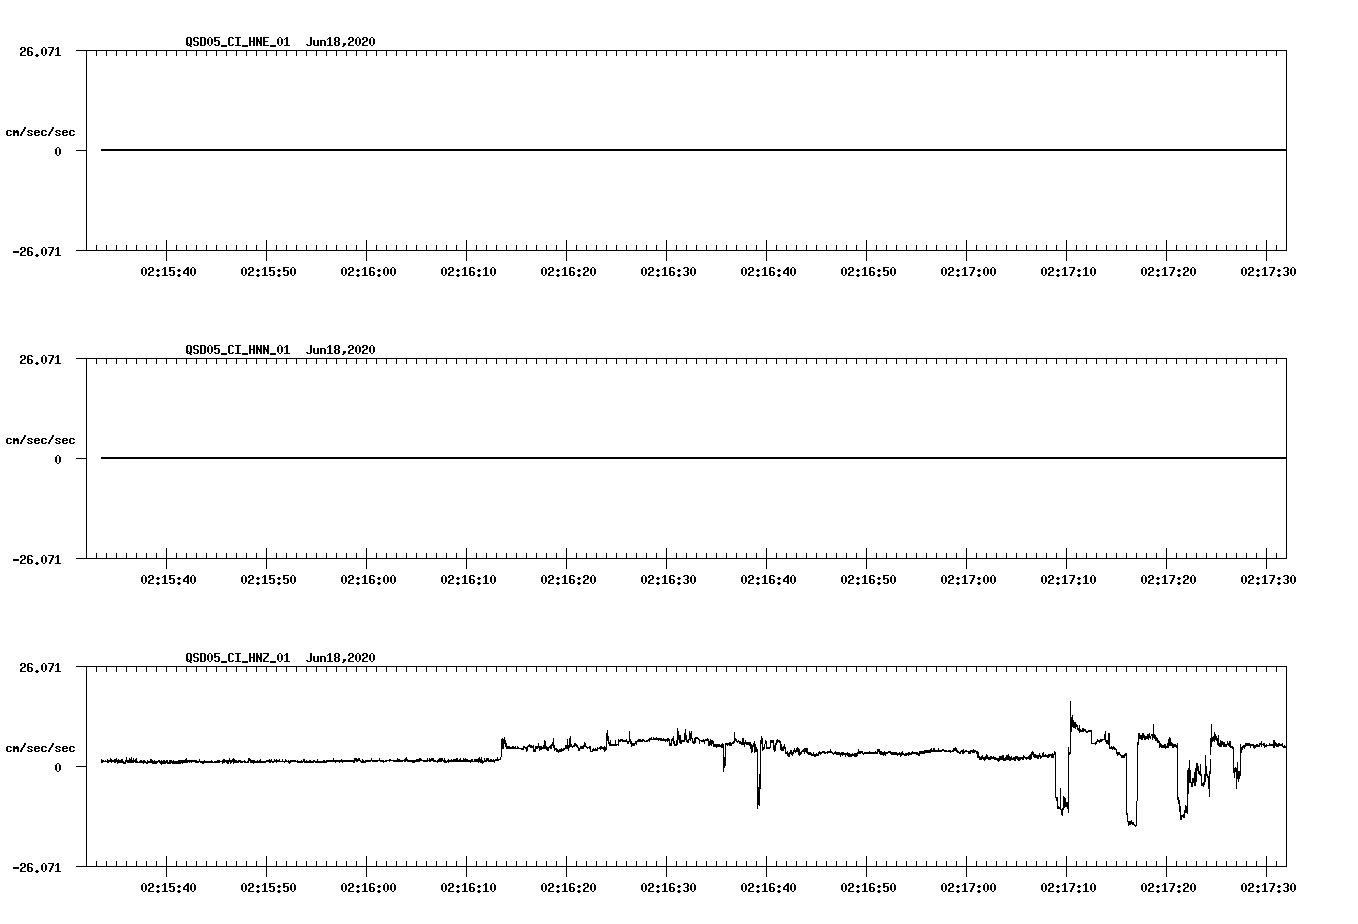The width and height of the screenshot is (1358, 924).
Task: Click cm/sec/sec unit label on HNN plot
Action: tap(40, 440)
